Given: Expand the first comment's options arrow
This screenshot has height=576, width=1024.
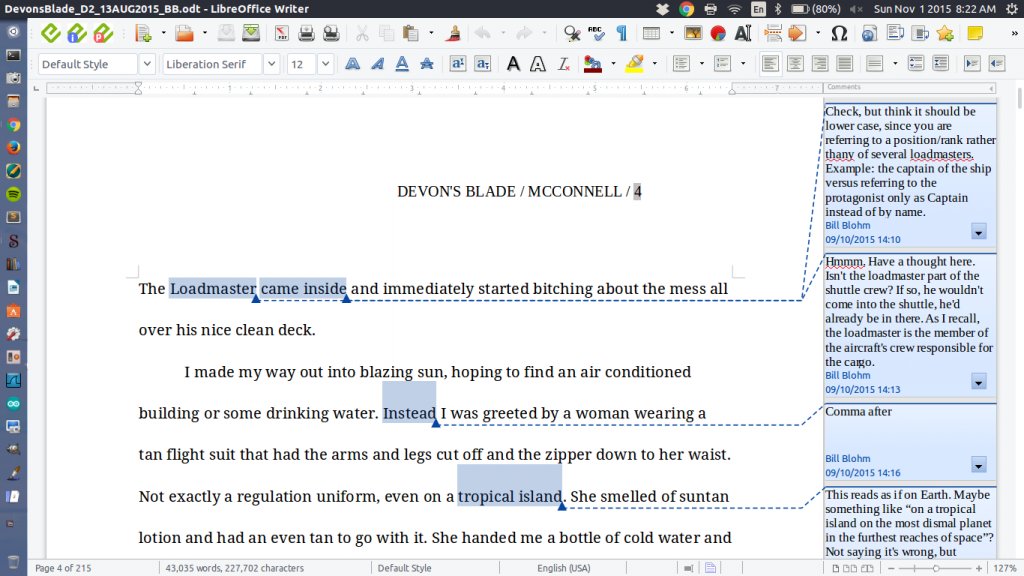Looking at the screenshot, I should click(978, 233).
